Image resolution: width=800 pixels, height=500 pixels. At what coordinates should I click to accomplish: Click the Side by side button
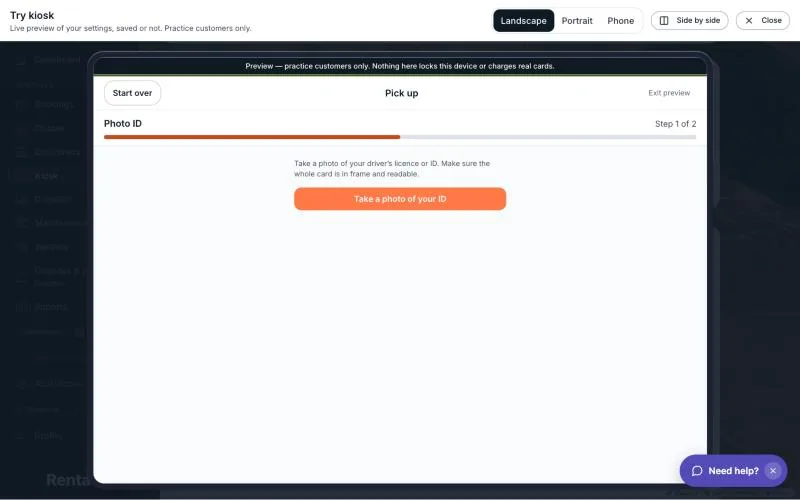pos(689,20)
